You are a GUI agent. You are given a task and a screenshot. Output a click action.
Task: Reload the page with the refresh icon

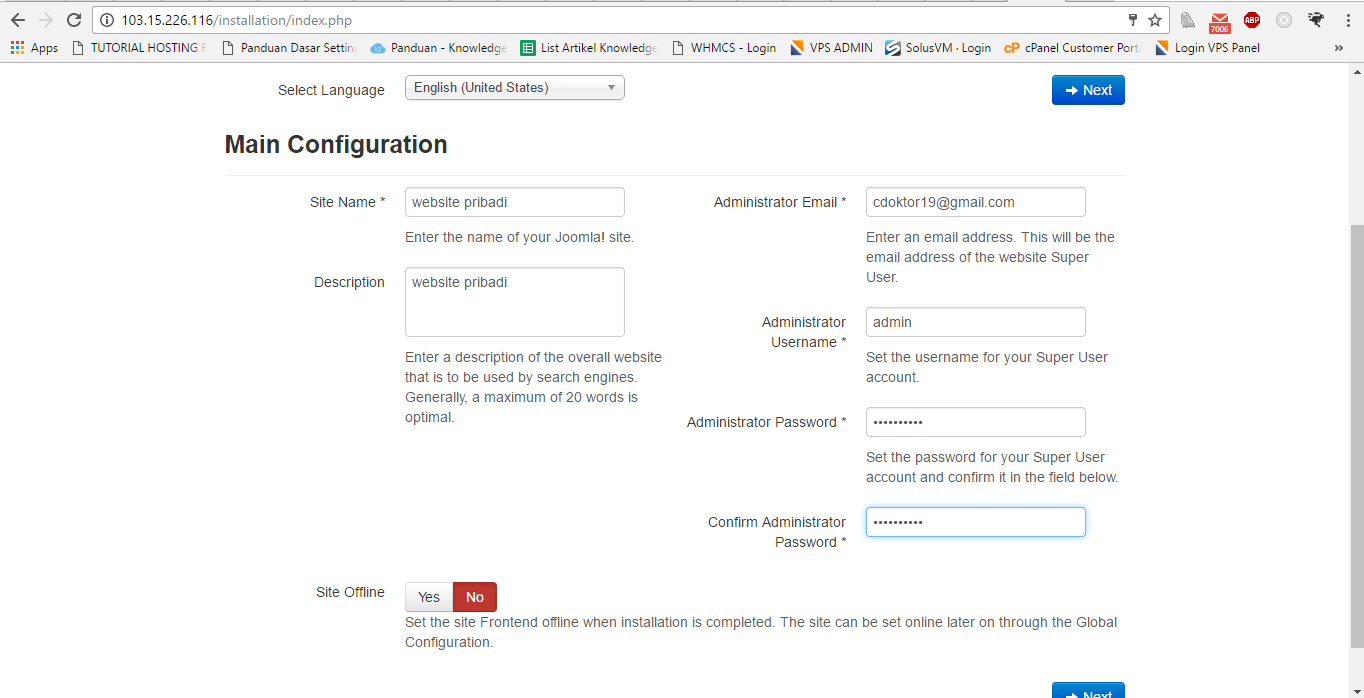point(73,20)
